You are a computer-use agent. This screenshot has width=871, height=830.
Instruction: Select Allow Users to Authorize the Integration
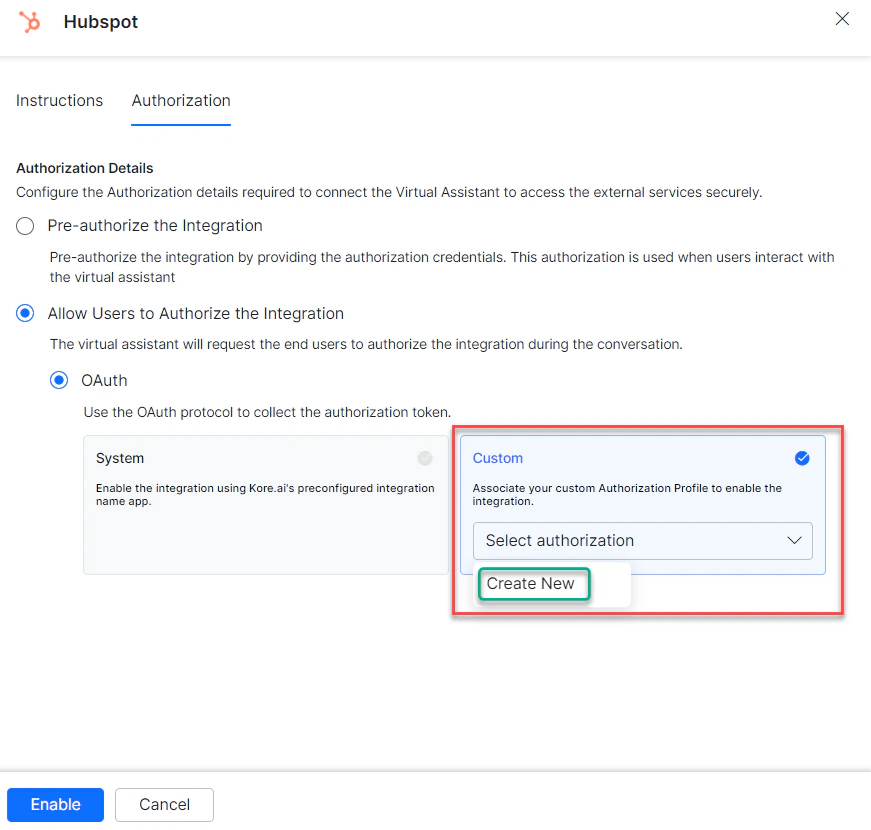click(x=24, y=313)
